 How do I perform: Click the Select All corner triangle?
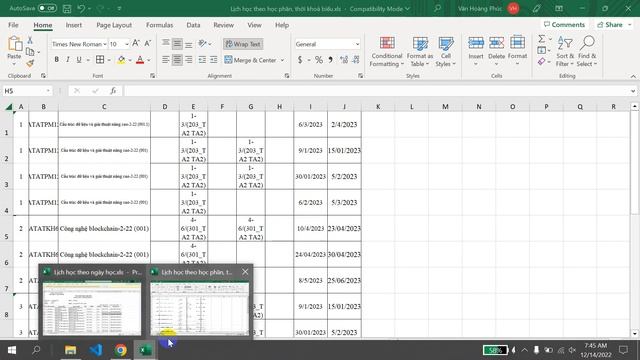[8, 107]
